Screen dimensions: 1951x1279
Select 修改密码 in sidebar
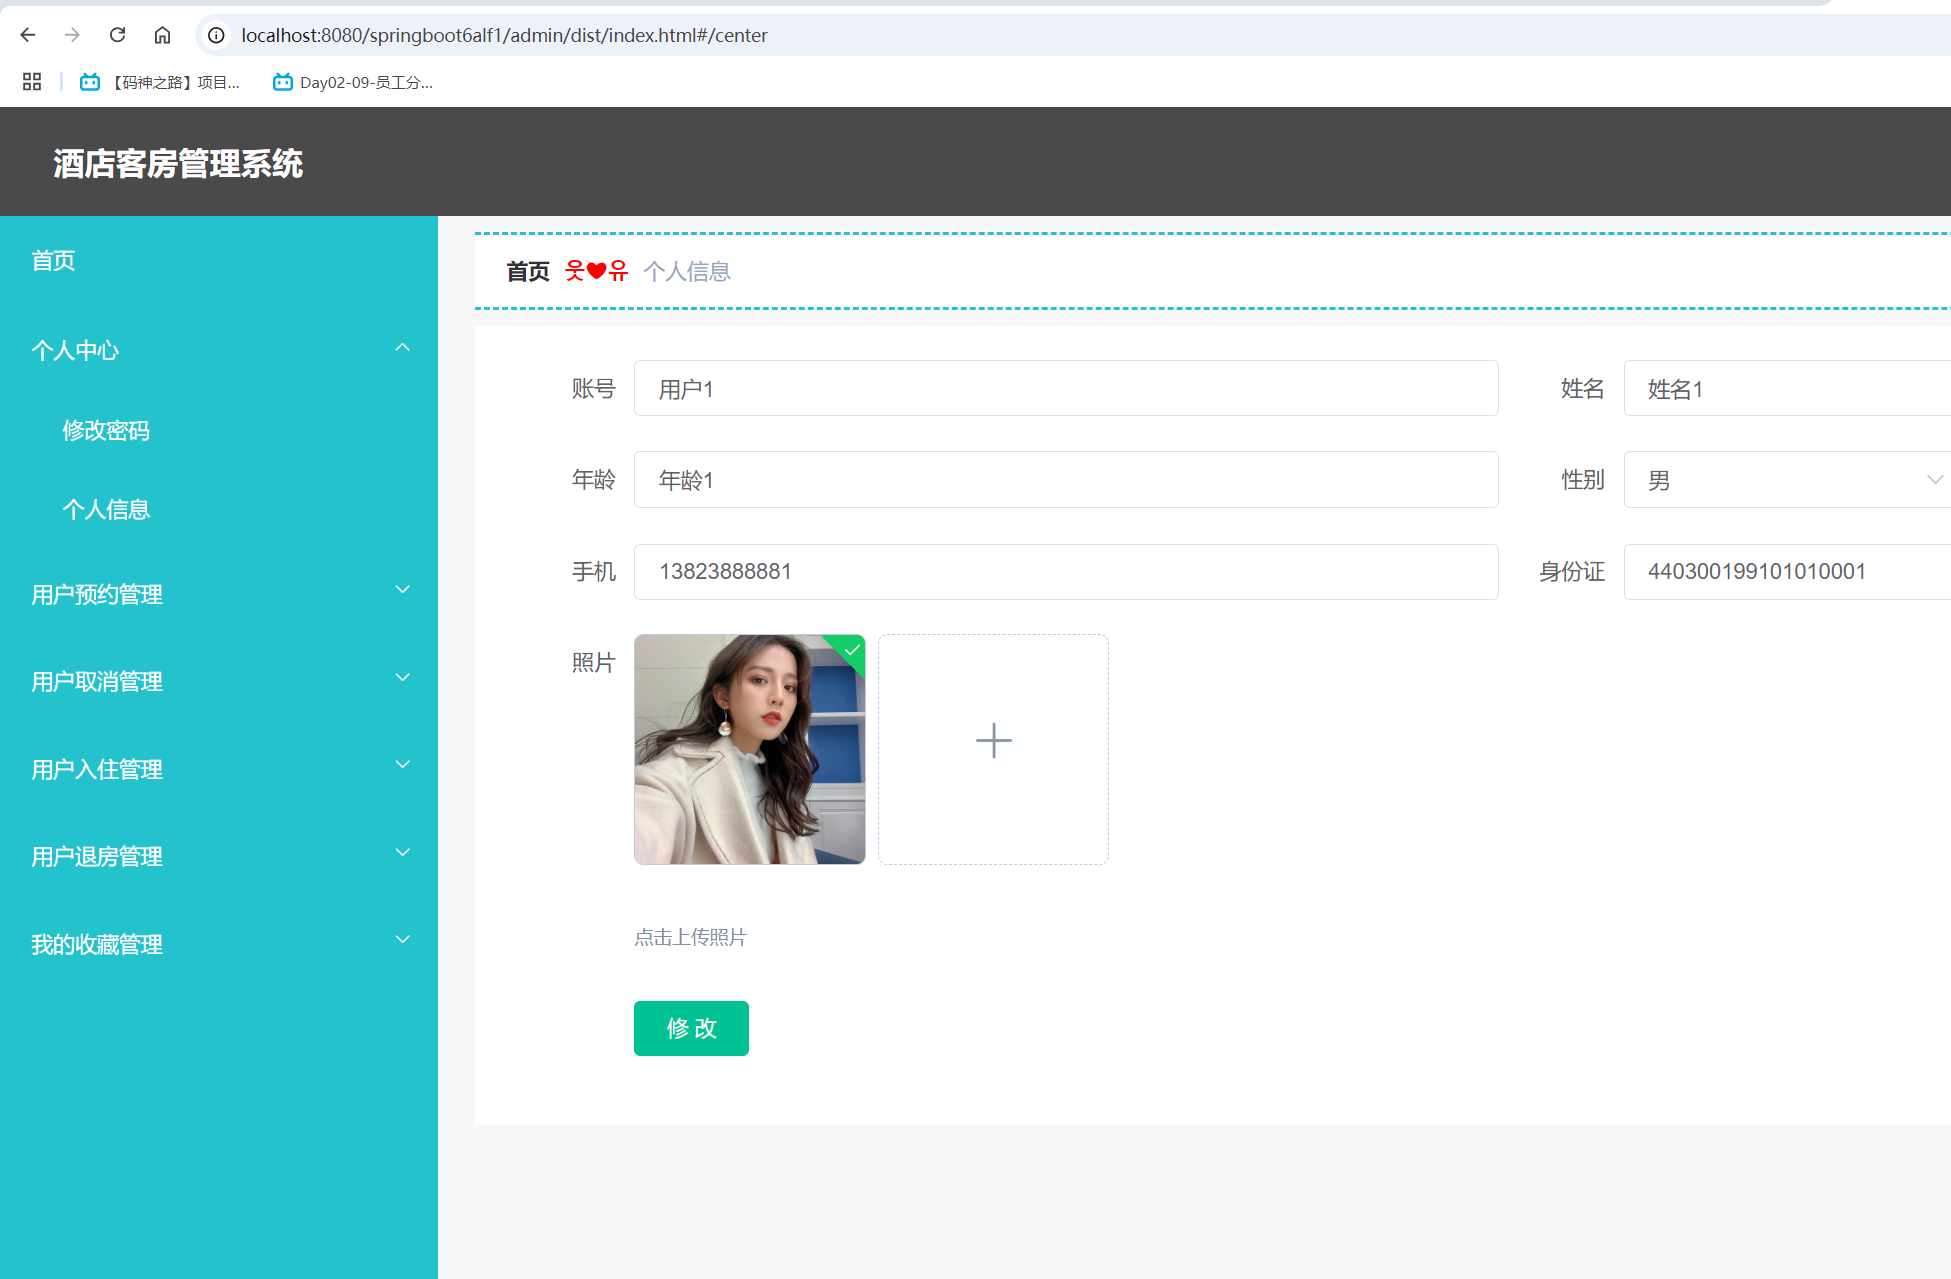pos(106,430)
